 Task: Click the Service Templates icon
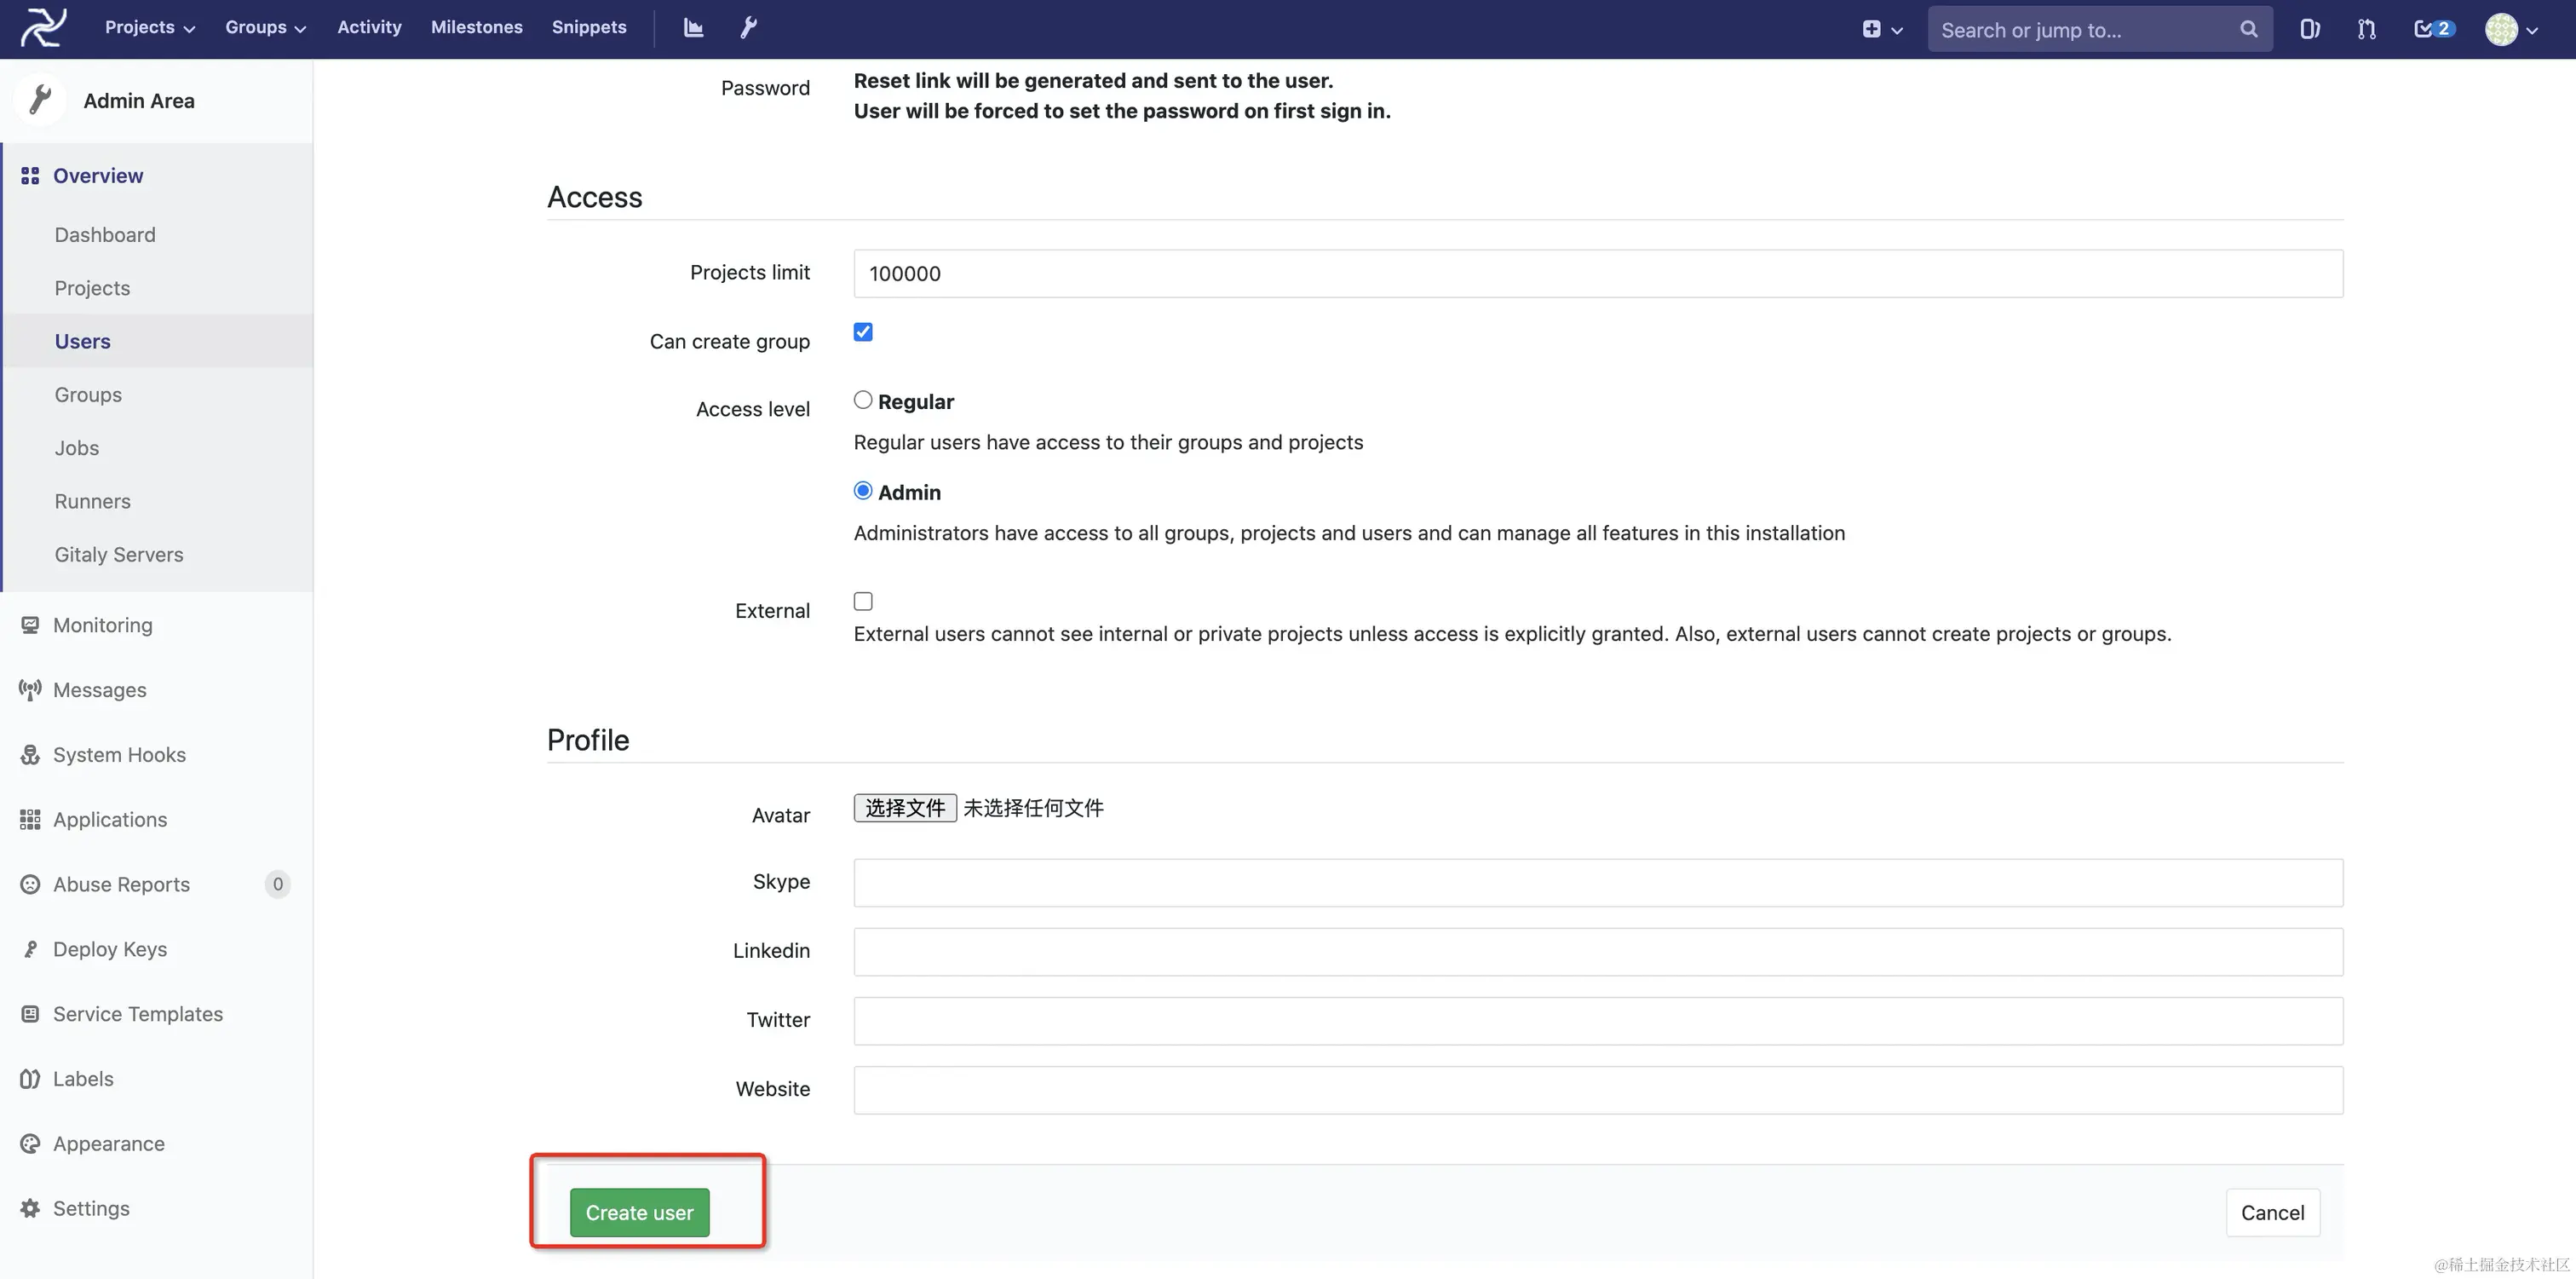tap(30, 1014)
